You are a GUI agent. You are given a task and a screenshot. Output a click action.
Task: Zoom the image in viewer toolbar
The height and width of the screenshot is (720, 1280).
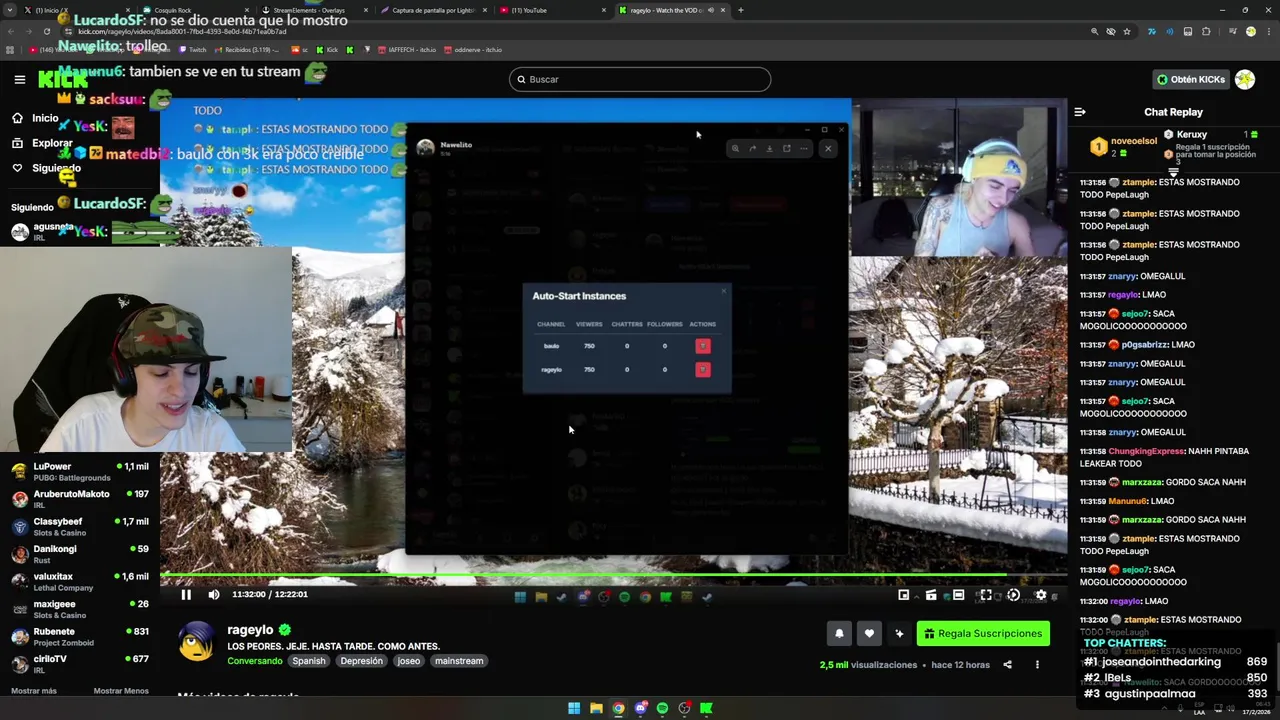click(735, 149)
